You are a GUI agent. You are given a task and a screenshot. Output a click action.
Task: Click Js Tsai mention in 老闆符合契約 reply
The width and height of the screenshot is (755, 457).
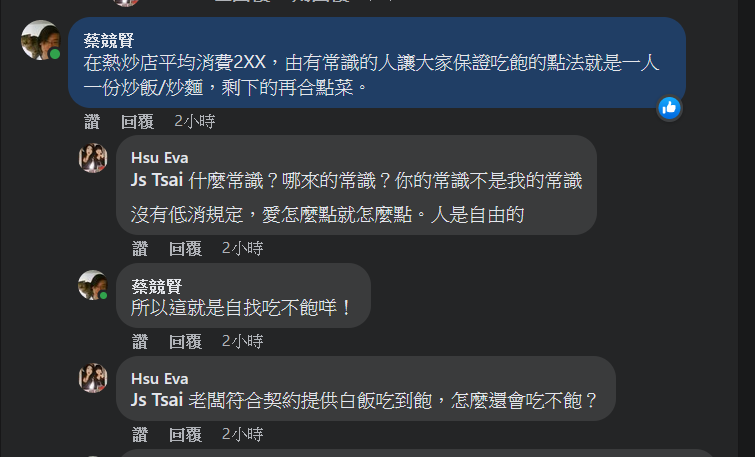[x=157, y=400]
